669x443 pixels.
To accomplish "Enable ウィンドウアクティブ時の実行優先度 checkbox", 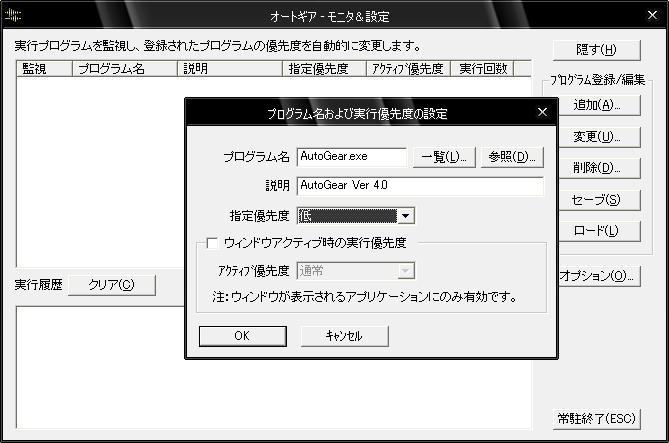I will click(212, 243).
